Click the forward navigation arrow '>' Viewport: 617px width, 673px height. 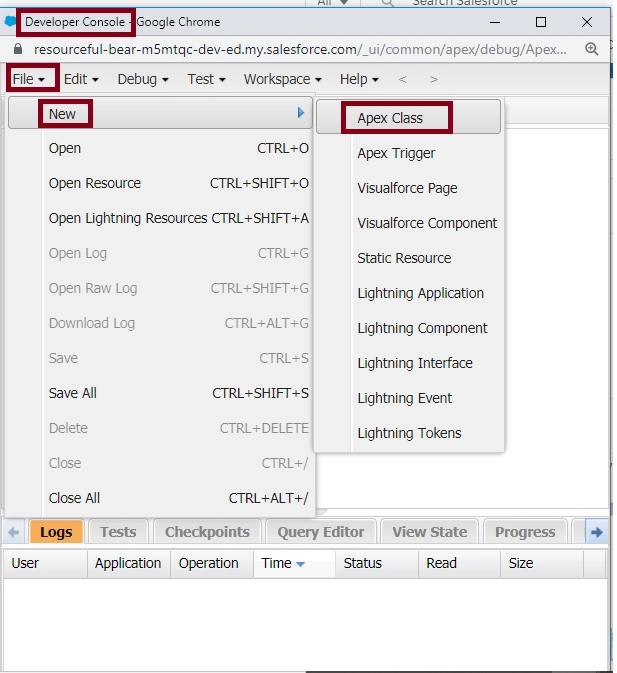click(x=434, y=79)
